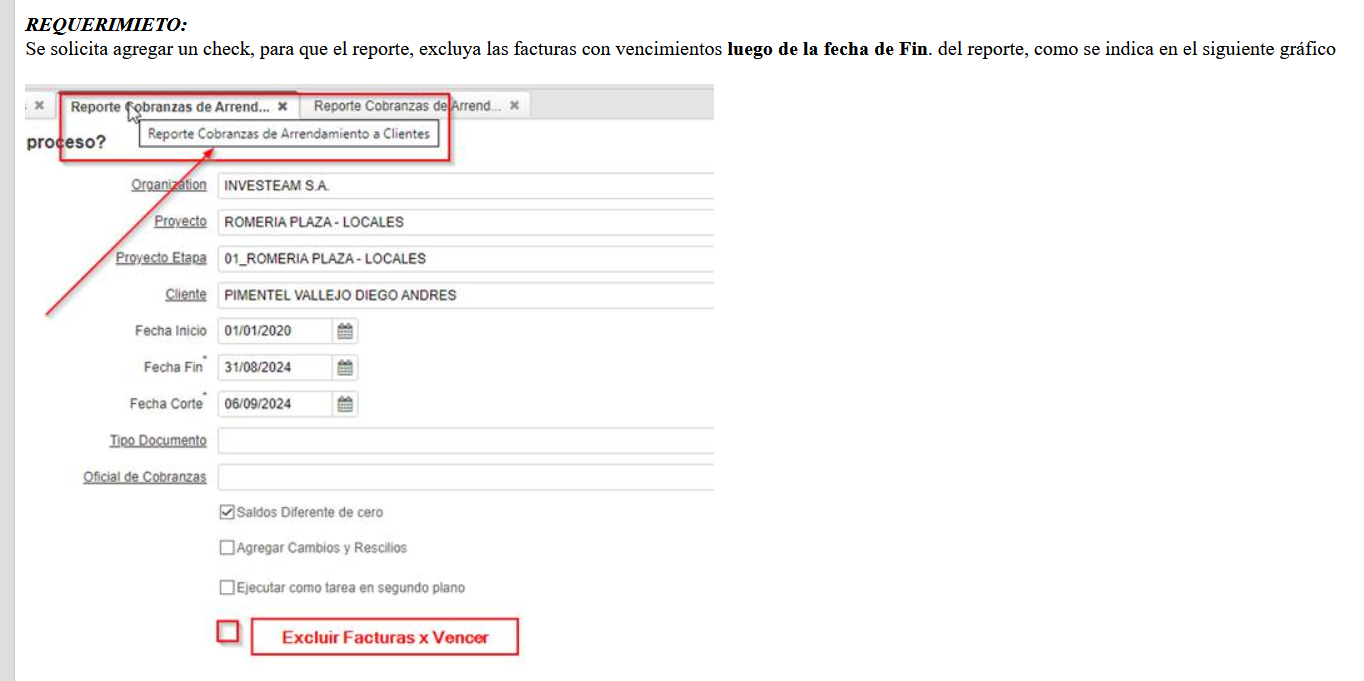Open the Fecha Inicio calendar picker
1364x681 pixels.
(345, 331)
